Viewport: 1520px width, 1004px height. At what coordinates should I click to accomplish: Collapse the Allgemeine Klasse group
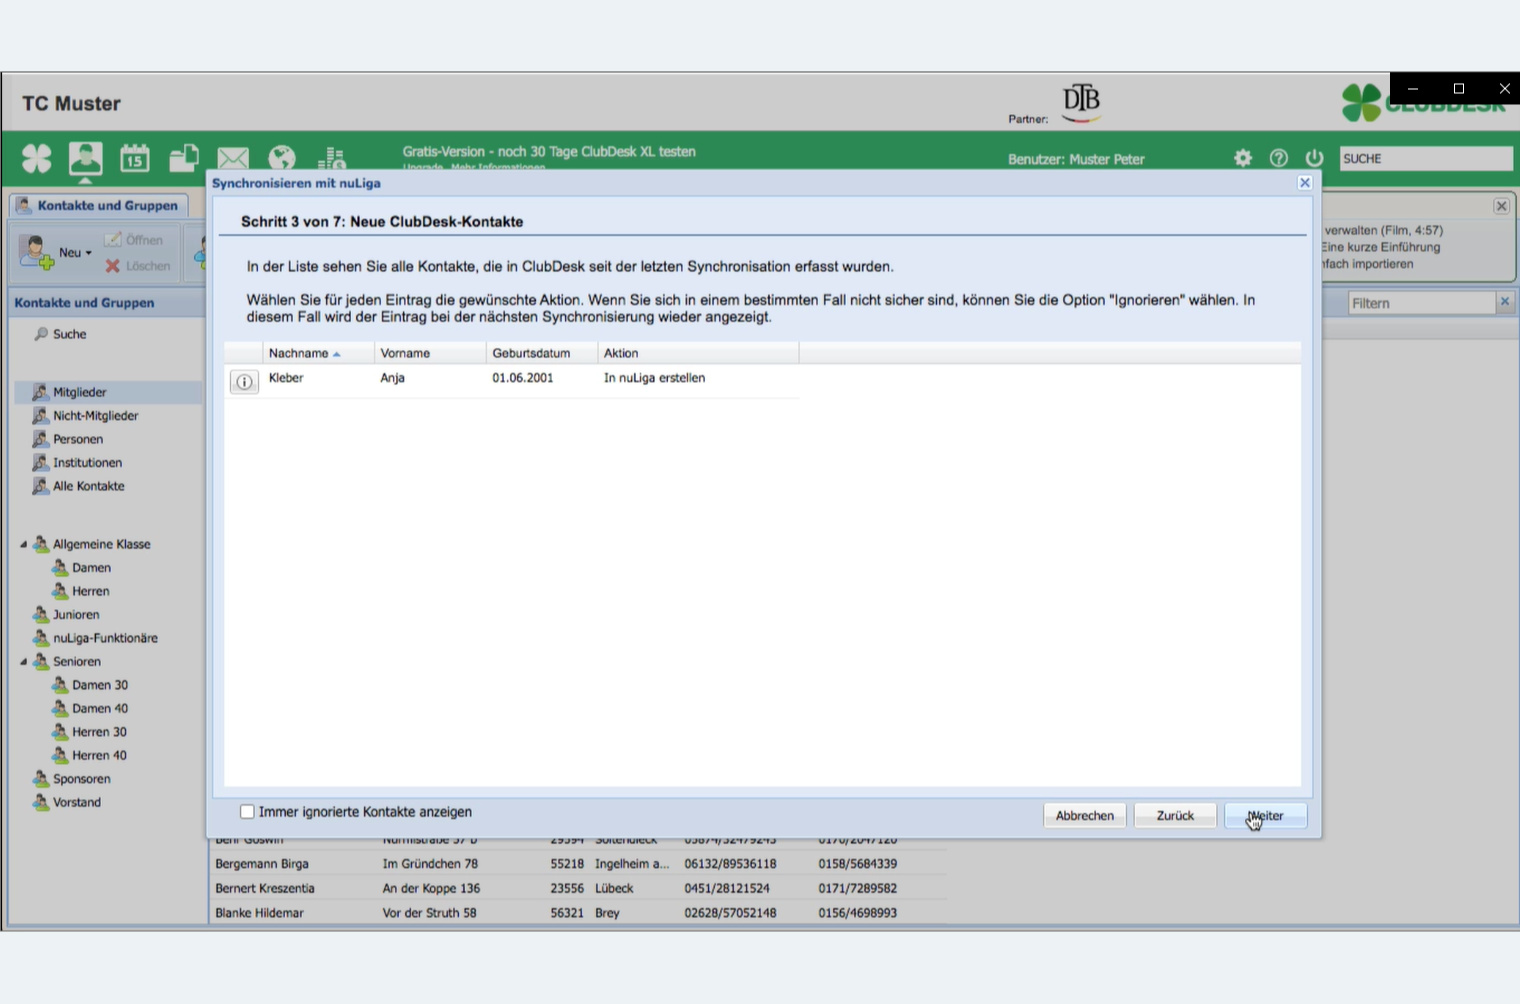coord(24,545)
